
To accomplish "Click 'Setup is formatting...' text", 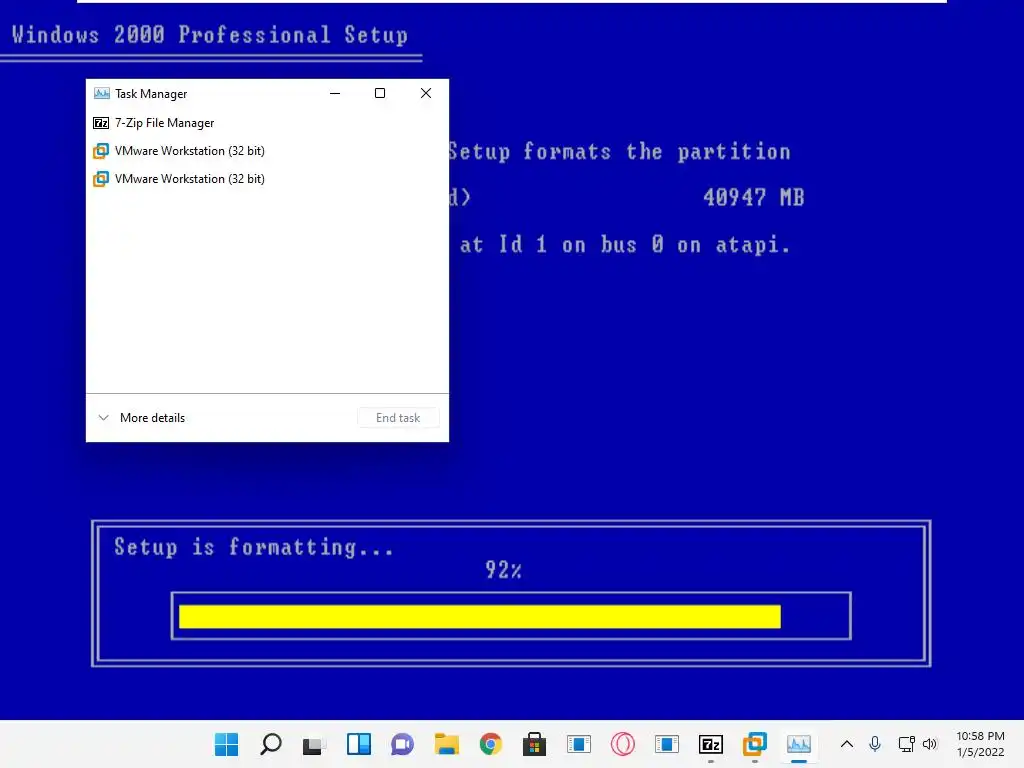I will [x=253, y=547].
